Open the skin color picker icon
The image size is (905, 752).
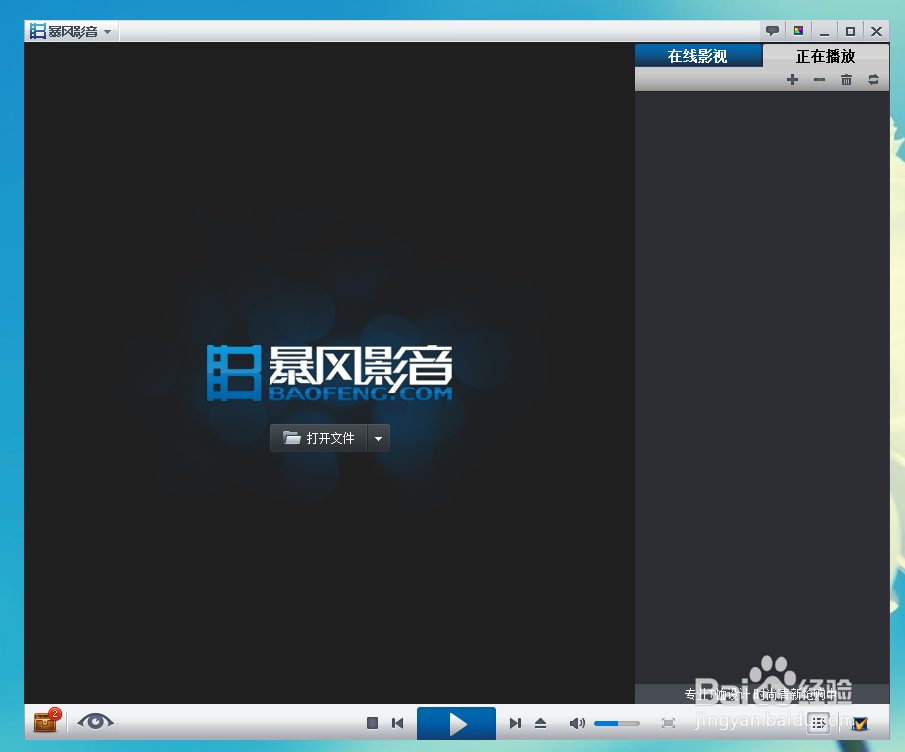tap(798, 31)
